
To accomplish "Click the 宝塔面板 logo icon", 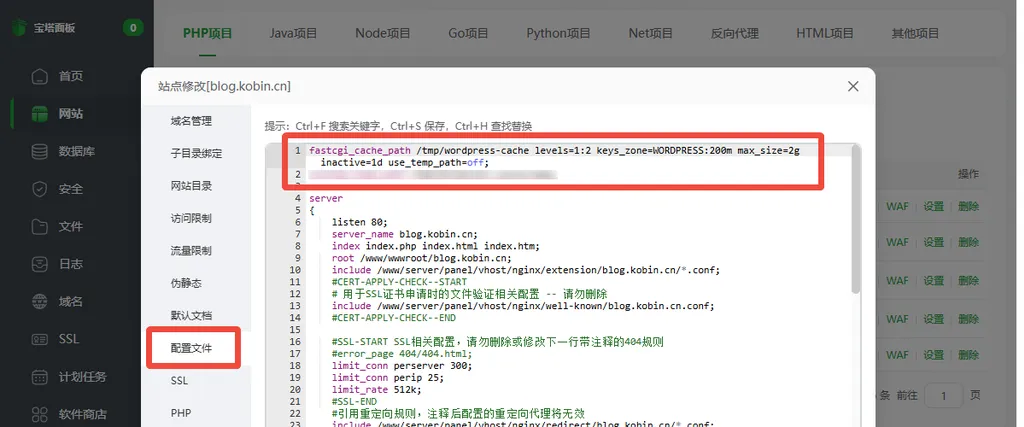I will point(18,28).
